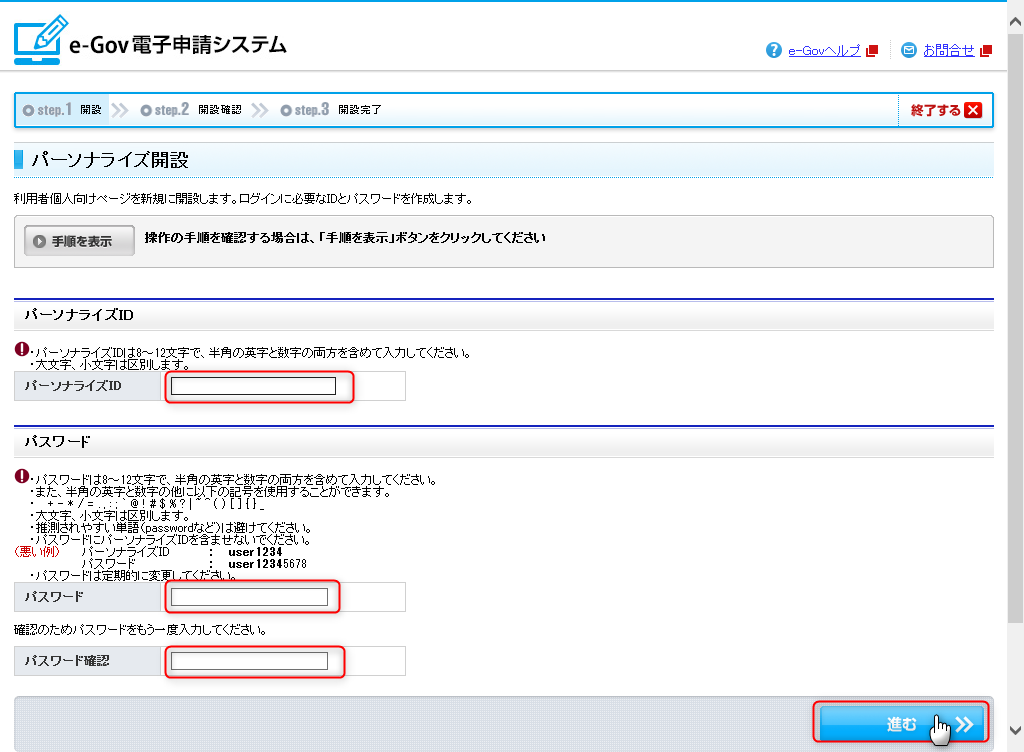
Task: Proceed with the 進む button
Action: (901, 724)
